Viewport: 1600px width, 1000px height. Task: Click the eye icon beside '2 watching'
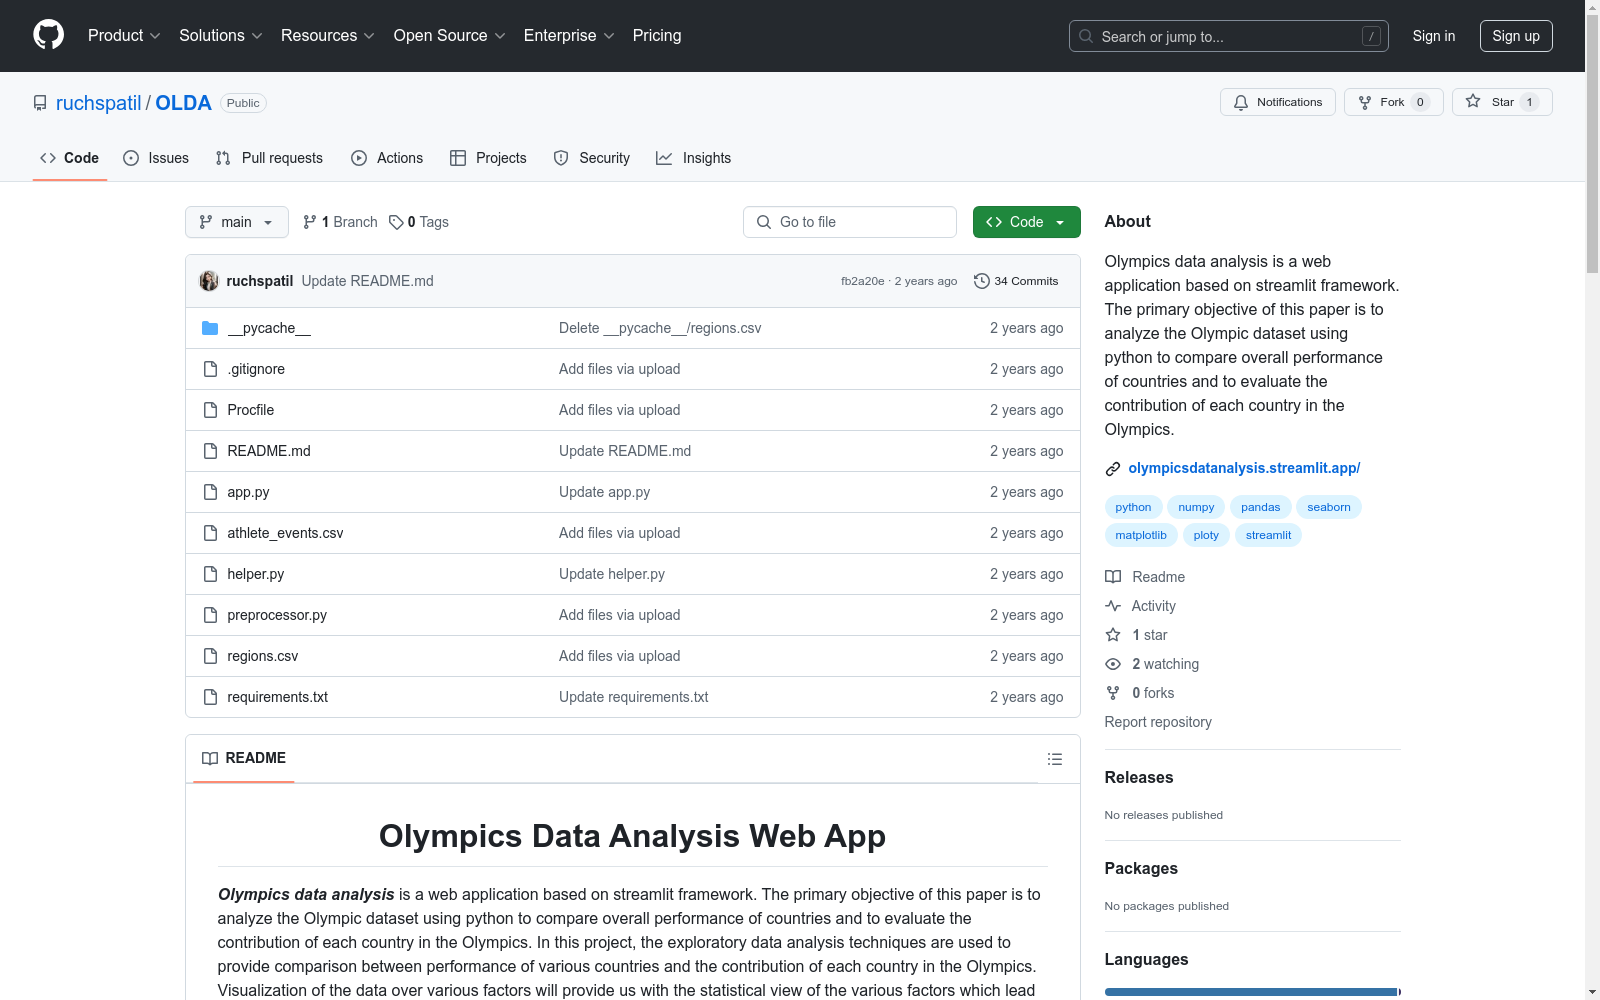click(1113, 664)
